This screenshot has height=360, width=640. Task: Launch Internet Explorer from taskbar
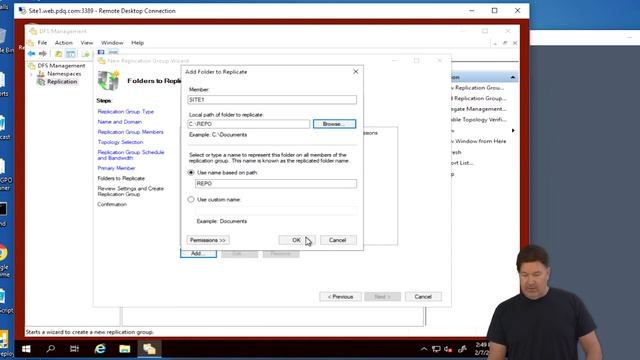click(x=100, y=349)
